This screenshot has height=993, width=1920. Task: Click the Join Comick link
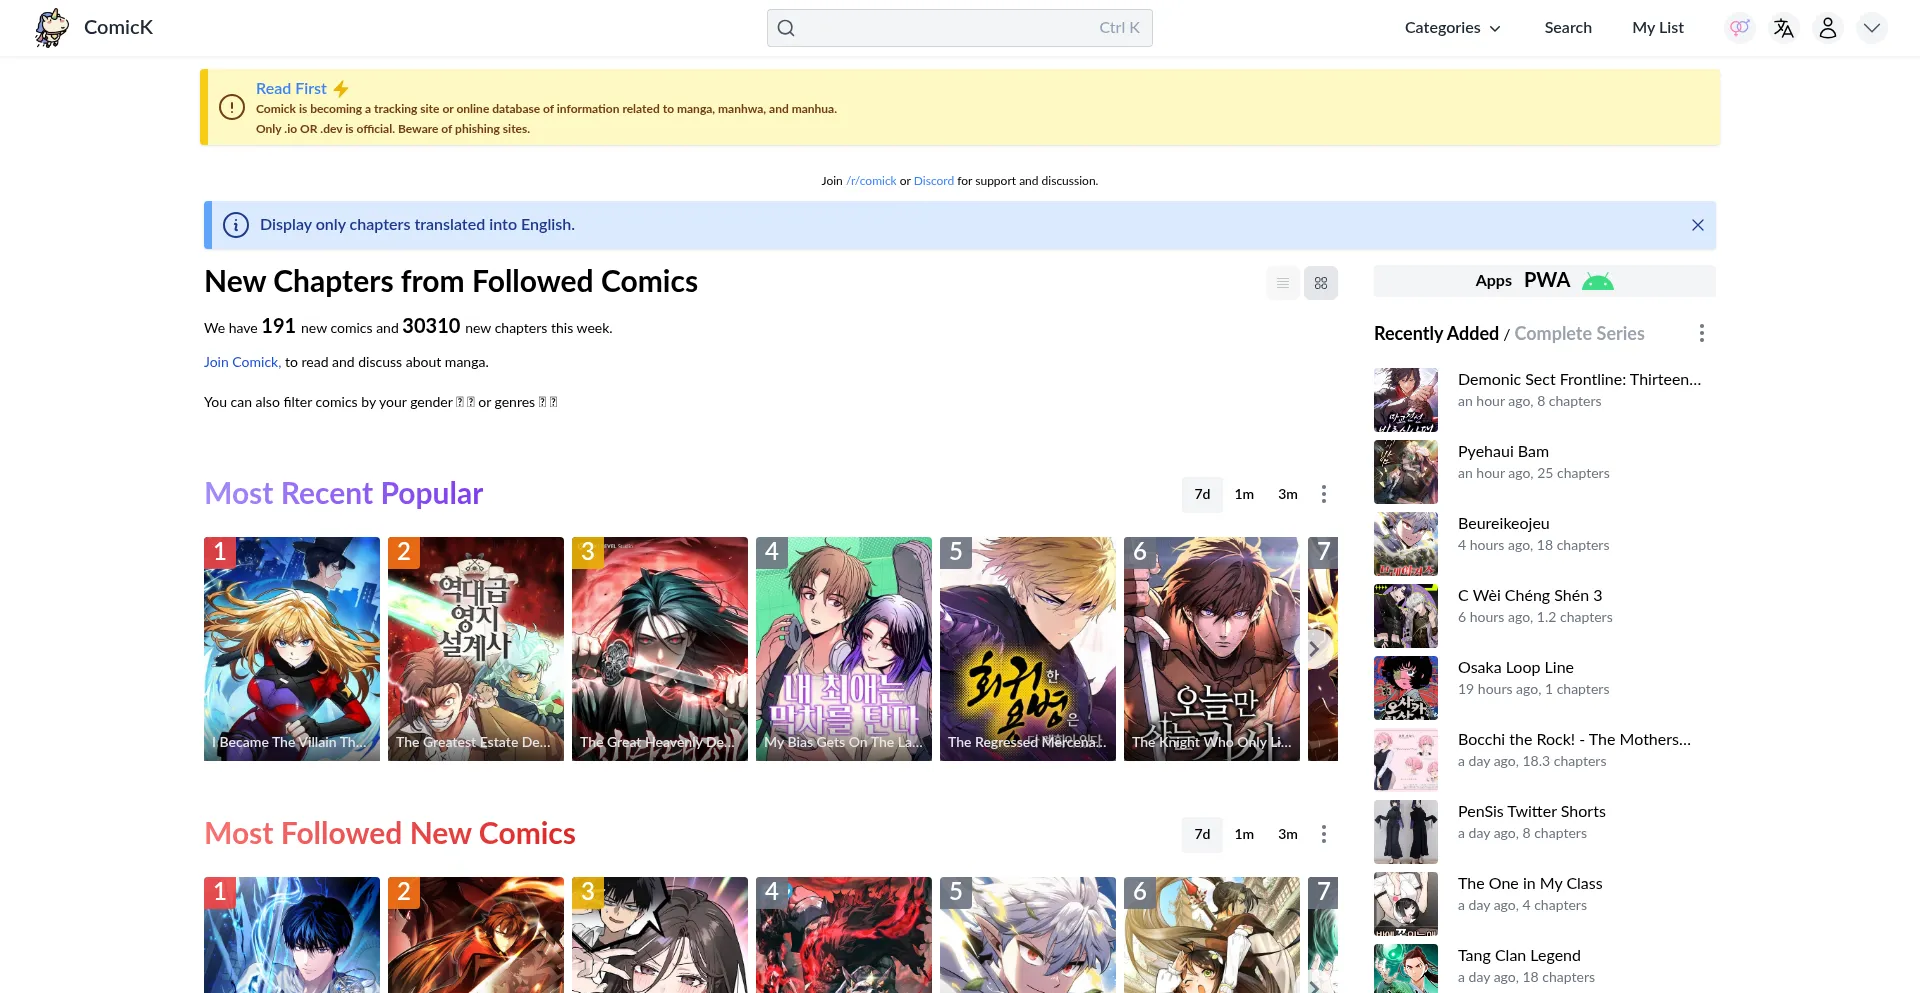point(242,362)
